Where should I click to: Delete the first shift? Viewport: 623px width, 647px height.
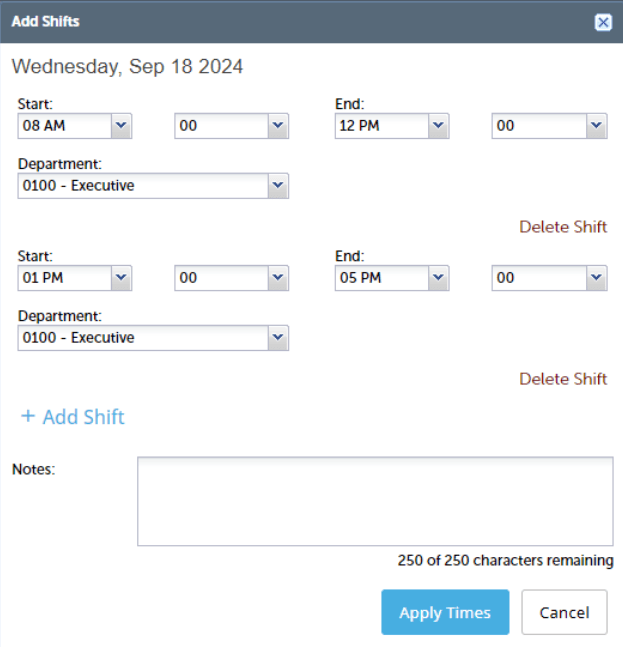(563, 227)
